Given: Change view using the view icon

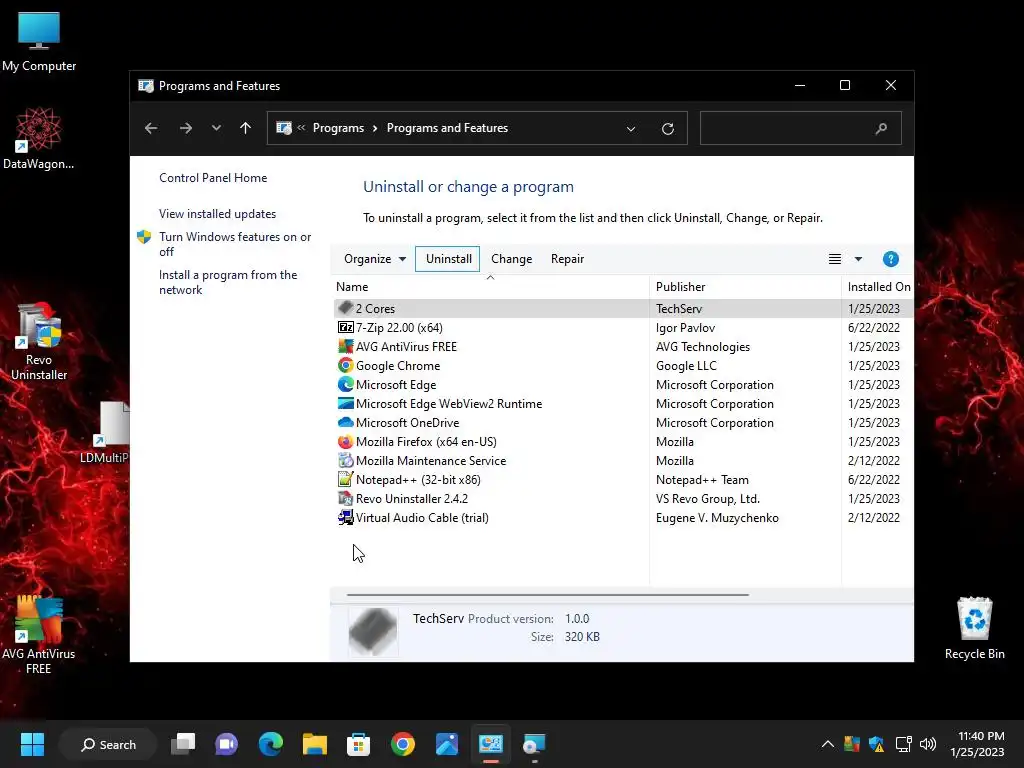Looking at the screenshot, I should pos(835,259).
